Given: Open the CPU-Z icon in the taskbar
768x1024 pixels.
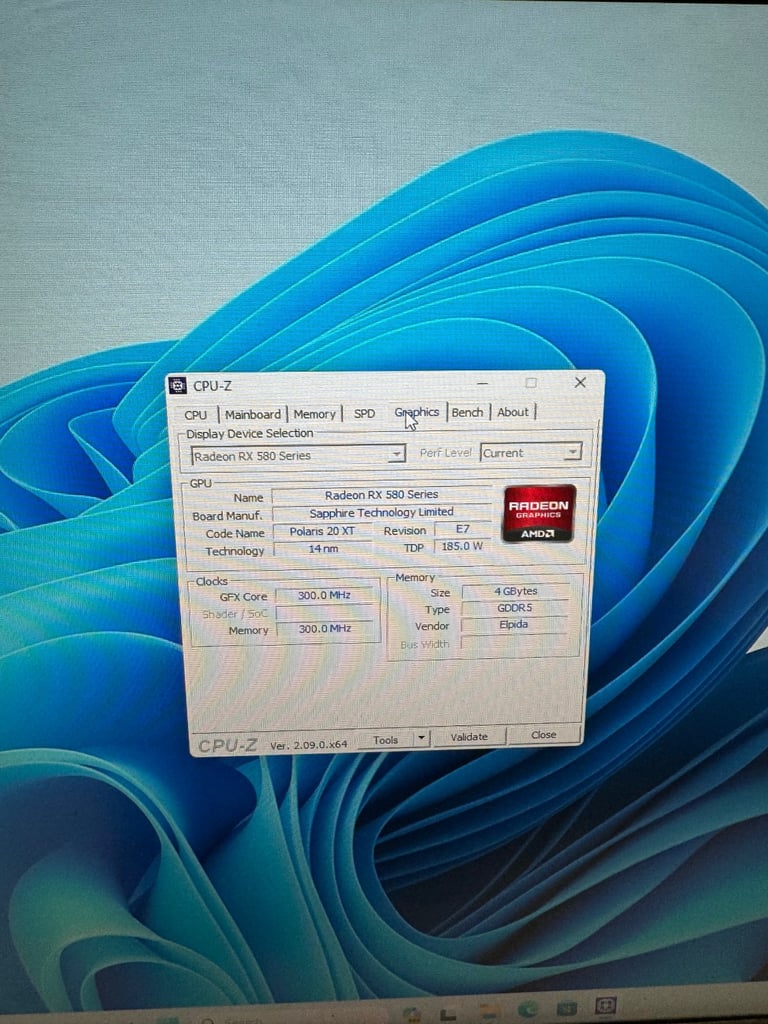Looking at the screenshot, I should point(606,1006).
